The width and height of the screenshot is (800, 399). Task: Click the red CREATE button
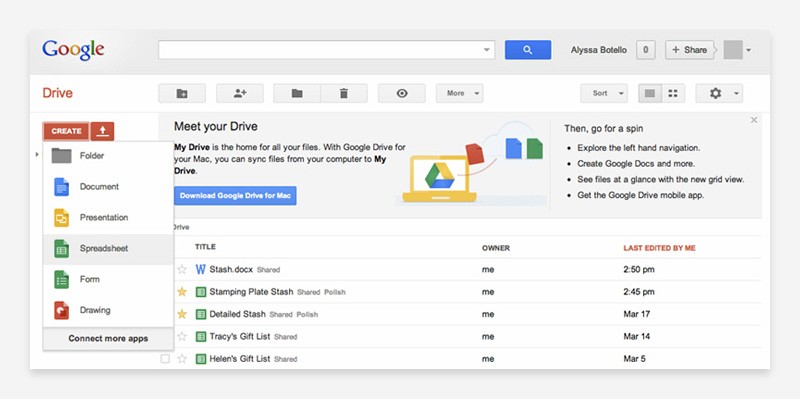(x=66, y=131)
